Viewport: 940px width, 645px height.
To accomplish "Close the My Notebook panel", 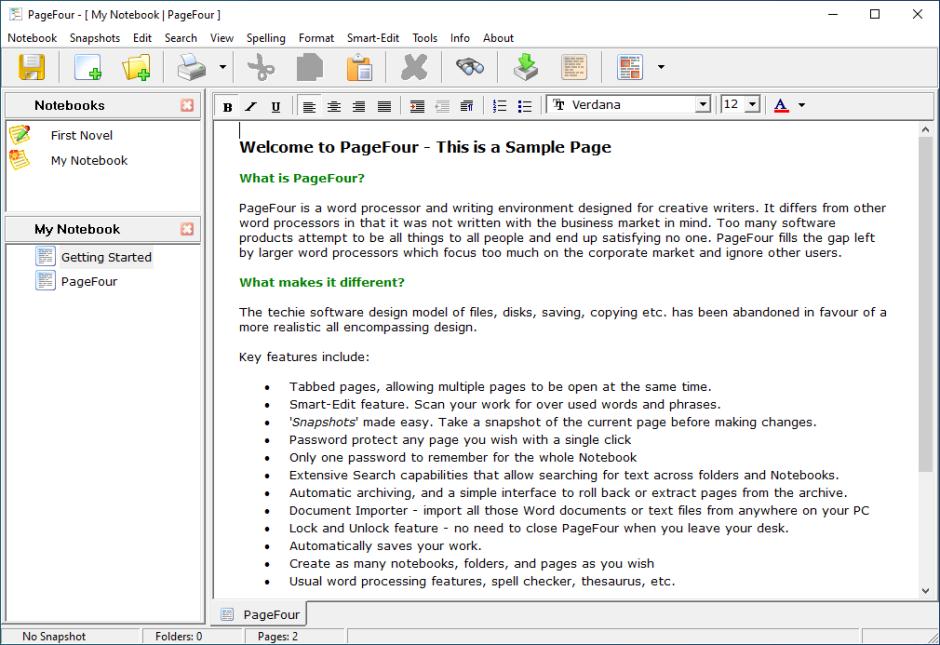I will pos(187,229).
